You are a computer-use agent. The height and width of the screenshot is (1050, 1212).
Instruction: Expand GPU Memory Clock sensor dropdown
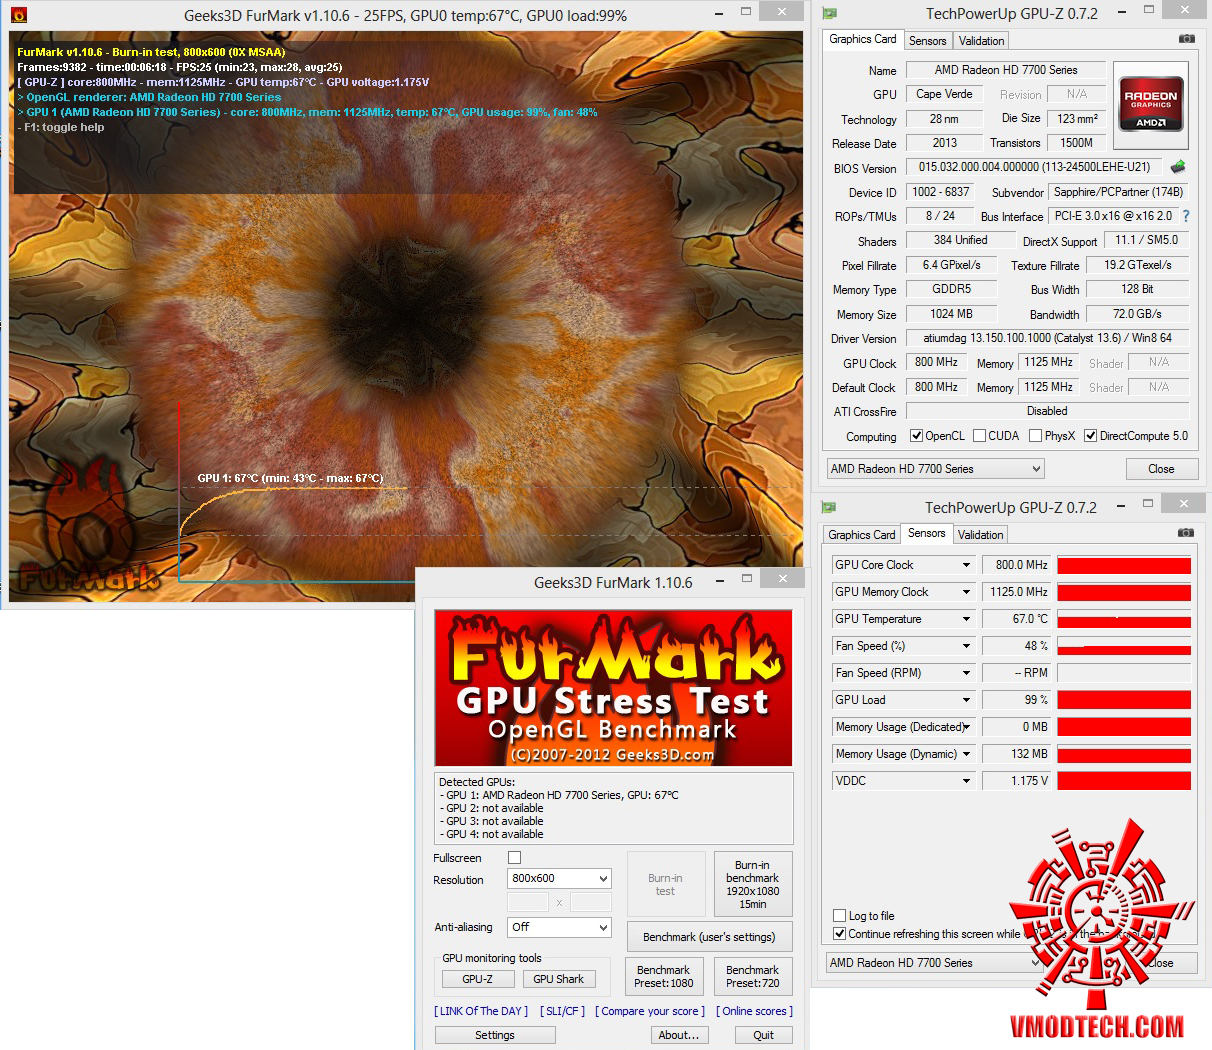966,592
